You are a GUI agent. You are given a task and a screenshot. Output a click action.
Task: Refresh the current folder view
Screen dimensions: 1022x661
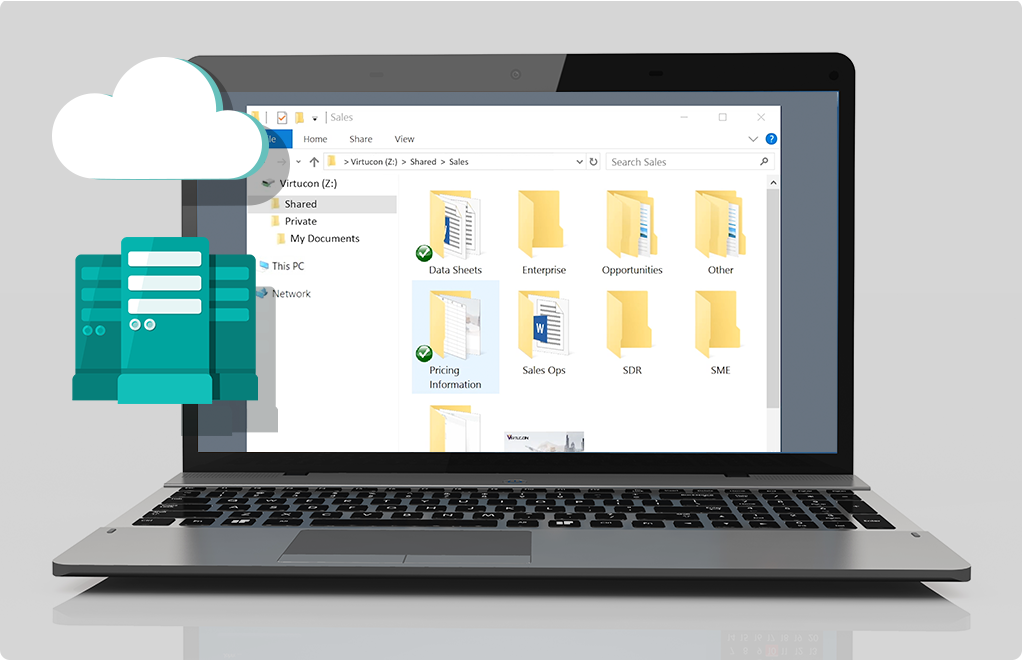(593, 162)
